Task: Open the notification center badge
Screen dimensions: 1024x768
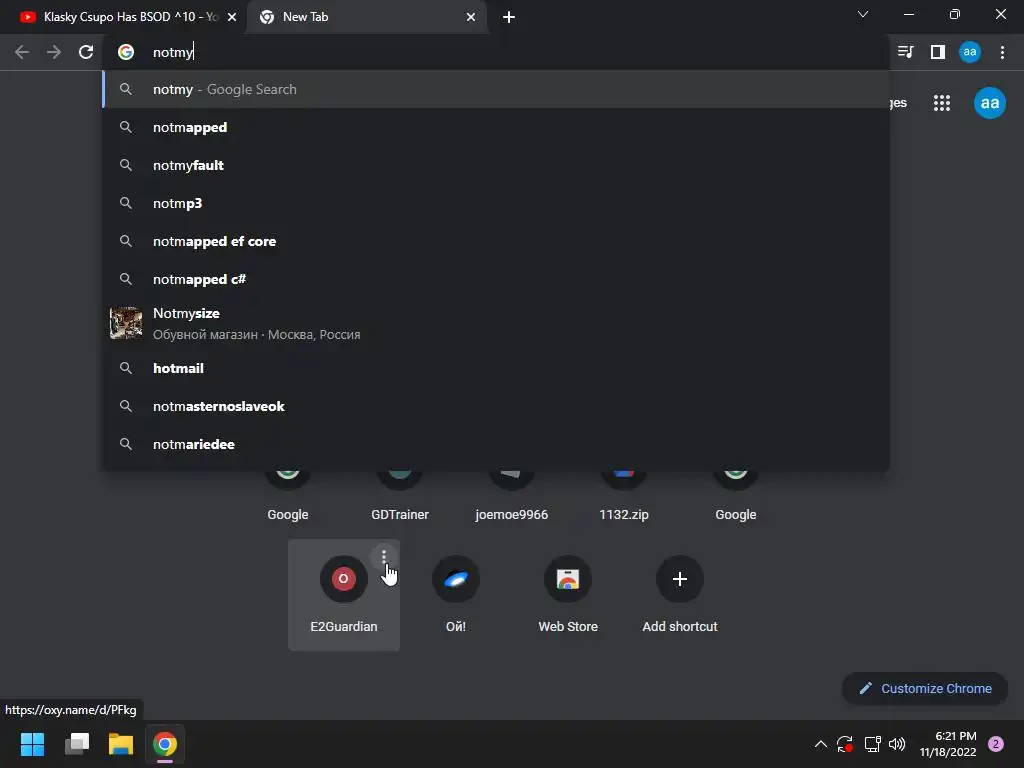Action: (996, 744)
